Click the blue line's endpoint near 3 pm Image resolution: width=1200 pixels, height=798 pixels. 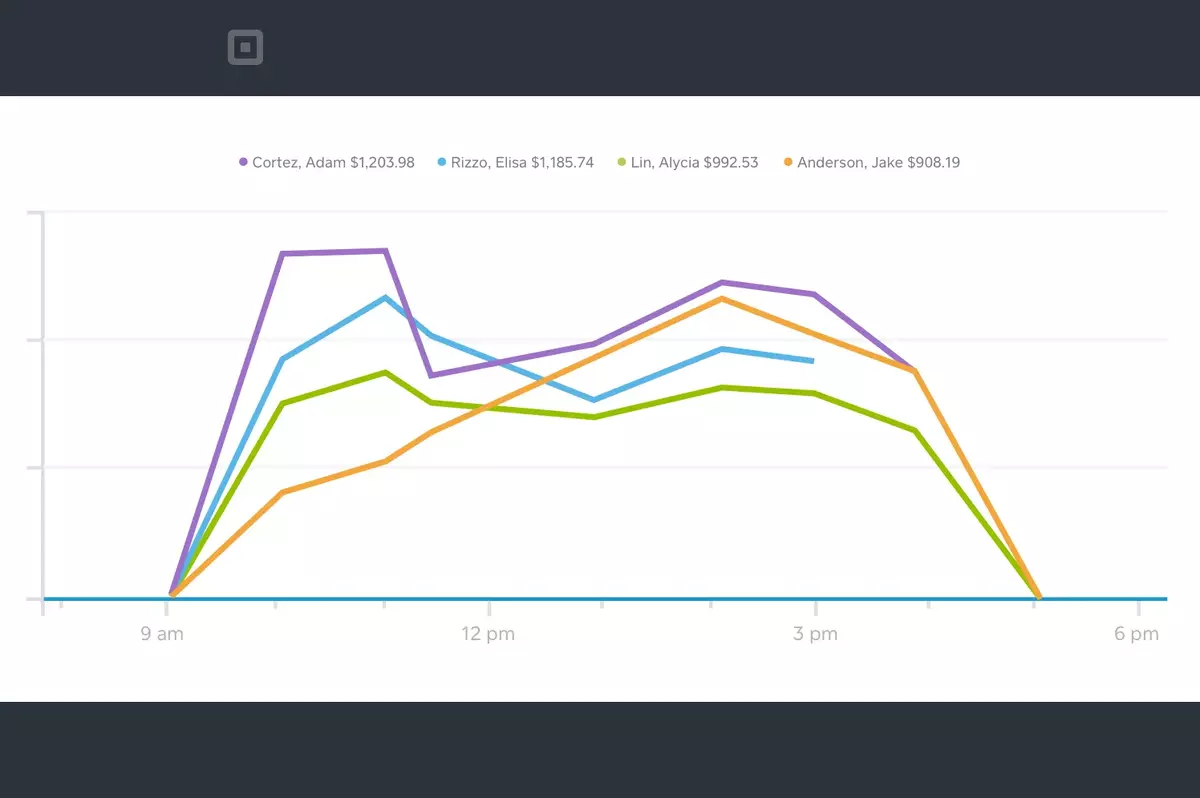click(x=811, y=361)
